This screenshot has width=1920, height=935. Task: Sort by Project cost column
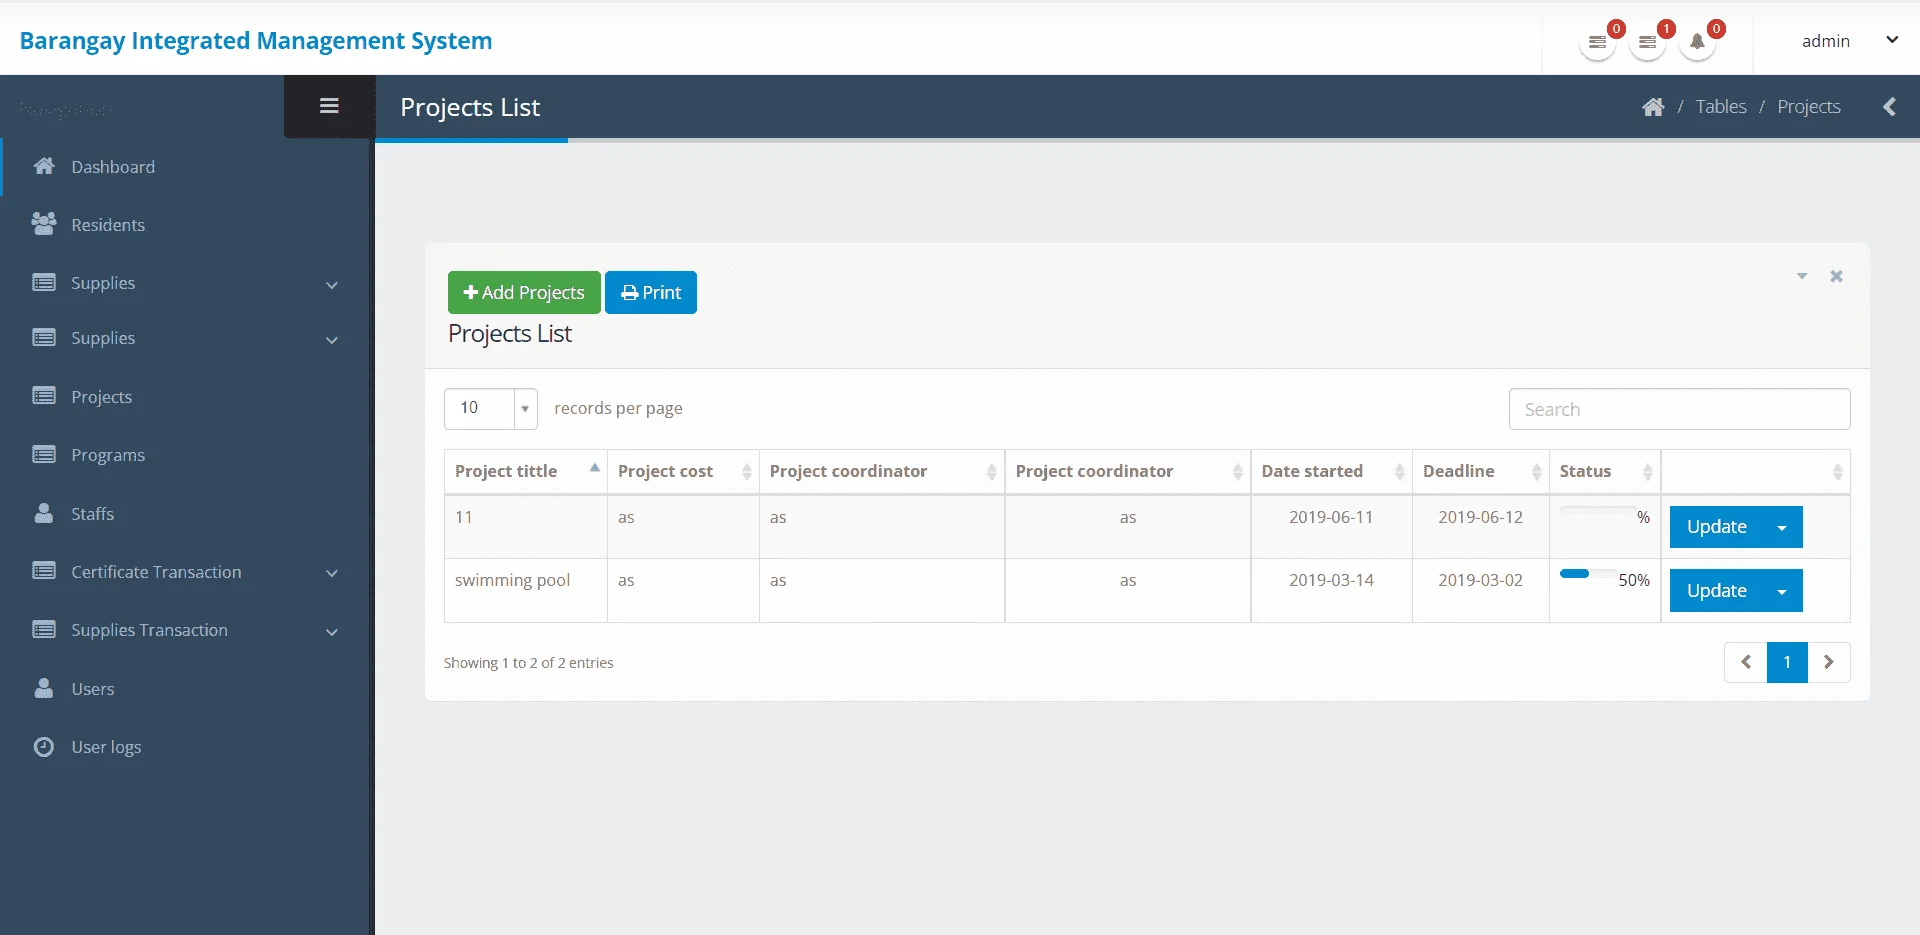pyautogui.click(x=683, y=471)
